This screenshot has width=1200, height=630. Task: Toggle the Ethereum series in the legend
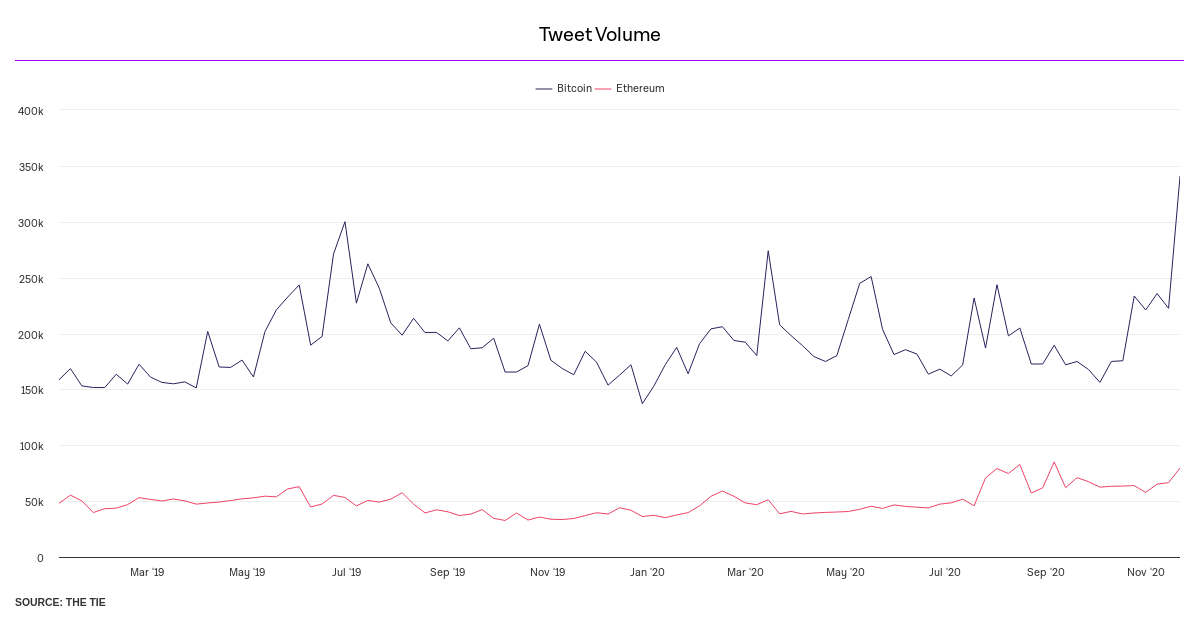pos(640,88)
